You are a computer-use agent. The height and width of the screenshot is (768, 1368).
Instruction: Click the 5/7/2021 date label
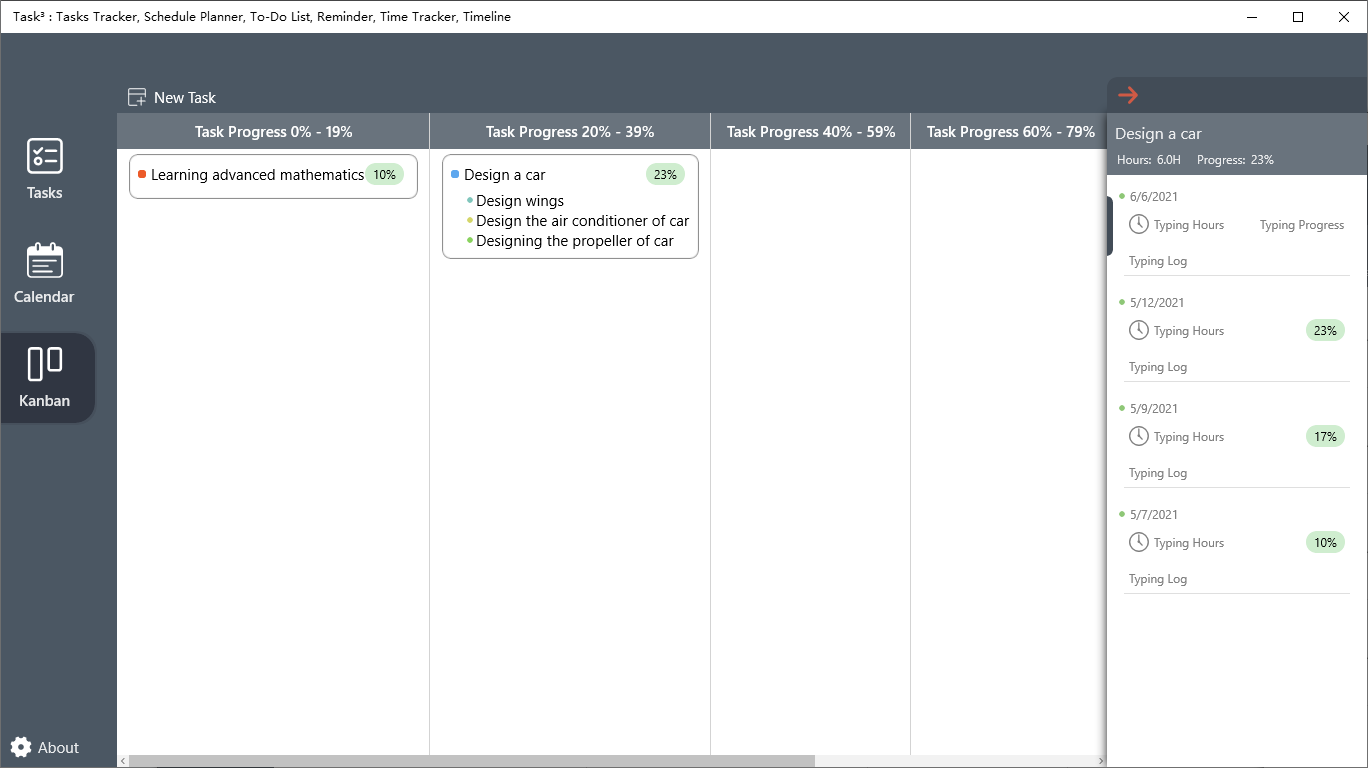[x=1154, y=515]
